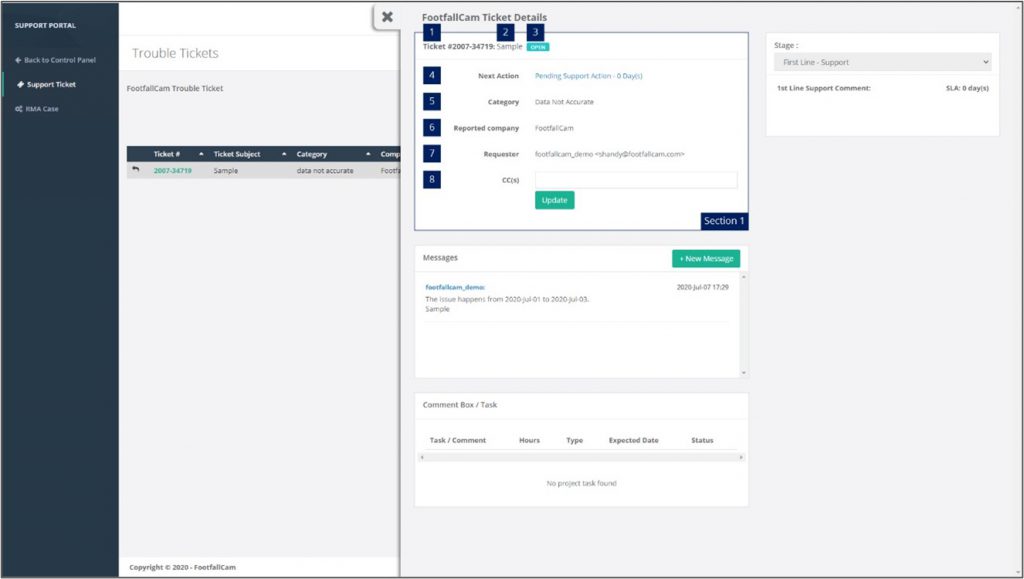Click footfallcam_demo message author
This screenshot has width=1024, height=579.
click(x=455, y=287)
